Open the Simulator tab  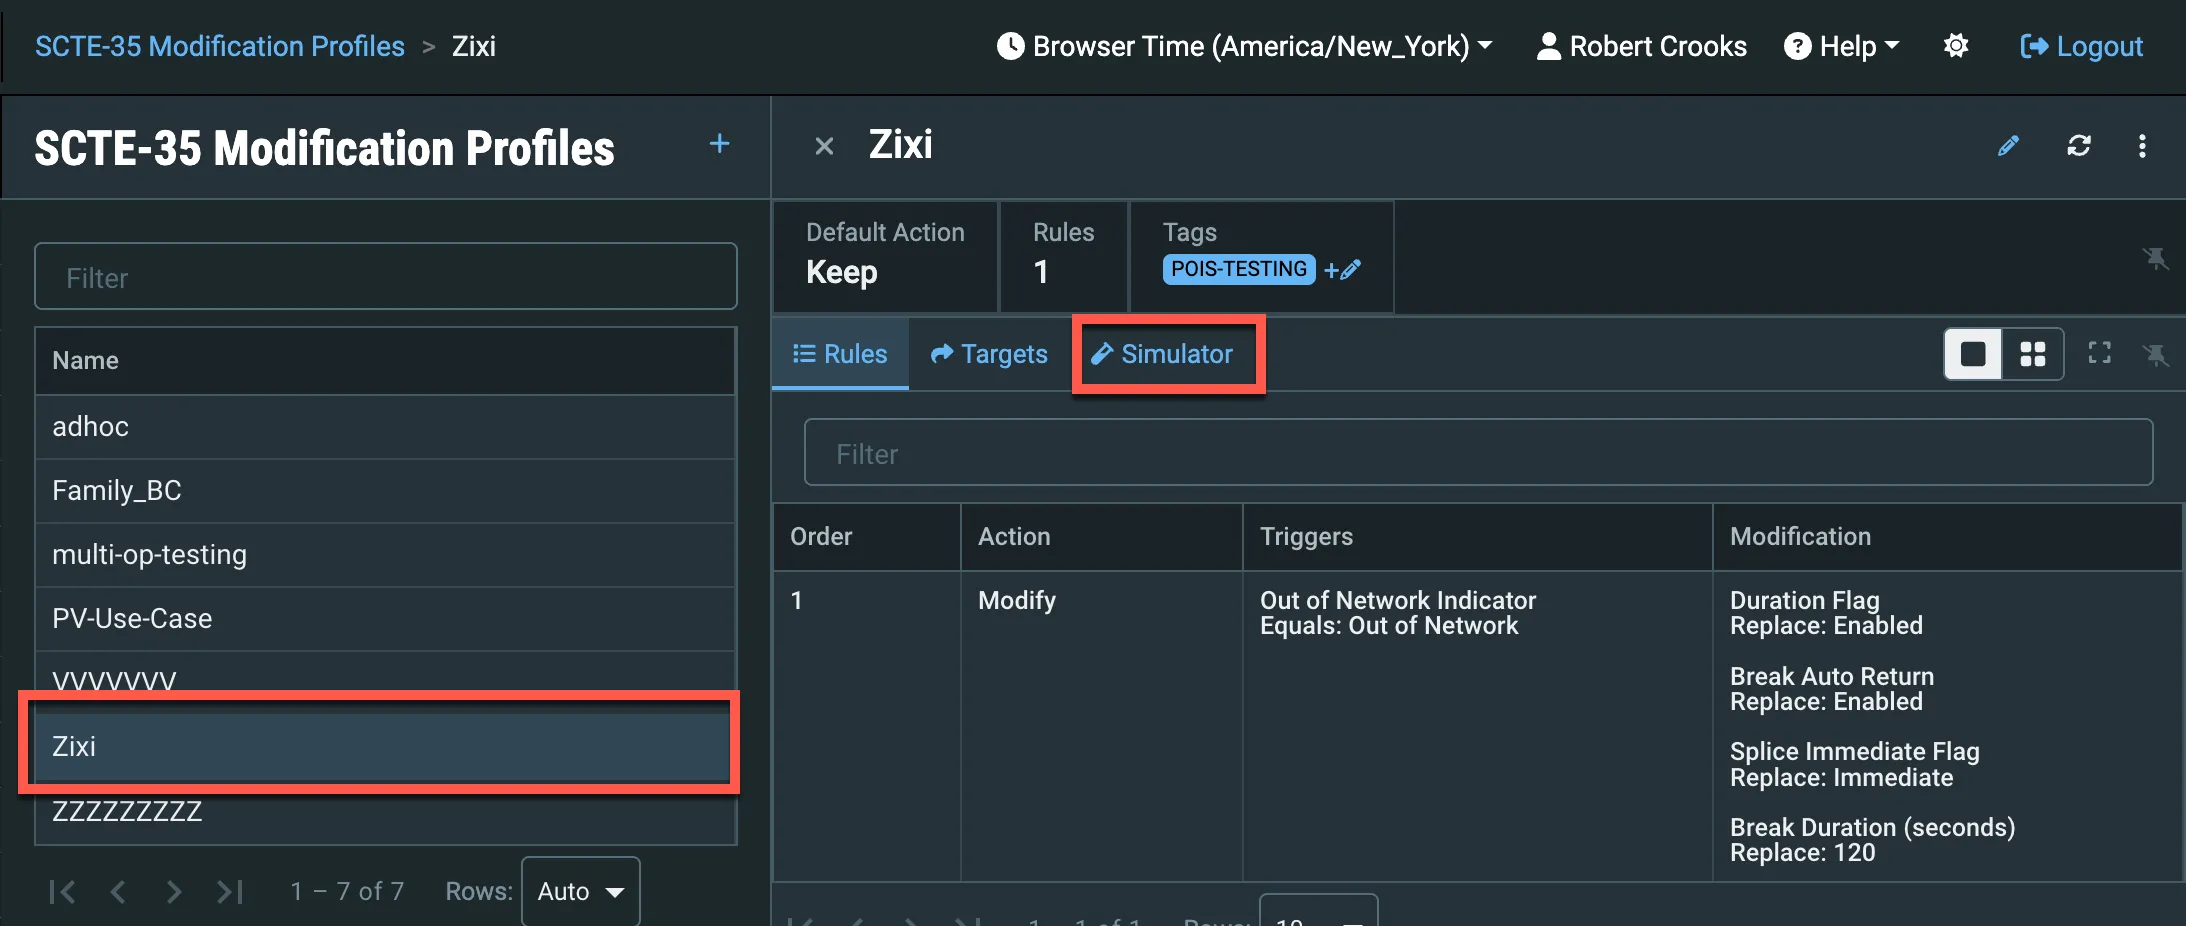[x=1162, y=354]
